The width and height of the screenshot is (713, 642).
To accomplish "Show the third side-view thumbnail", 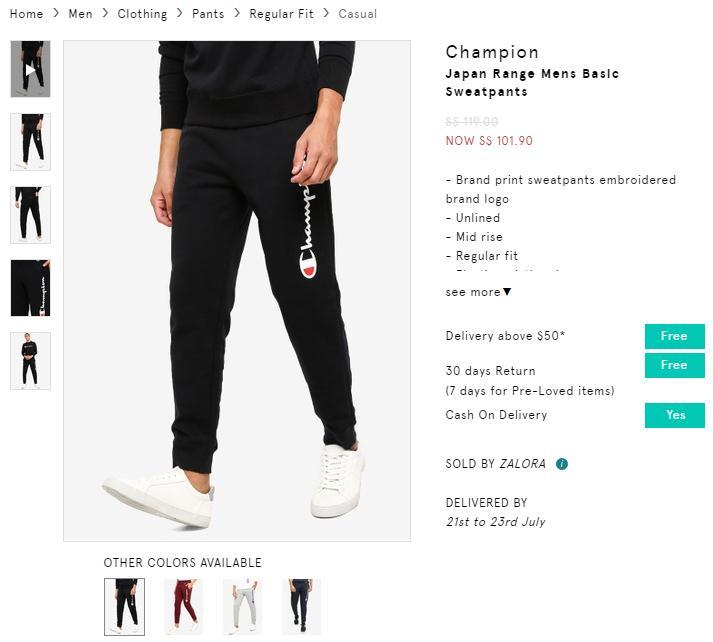I will 30,214.
